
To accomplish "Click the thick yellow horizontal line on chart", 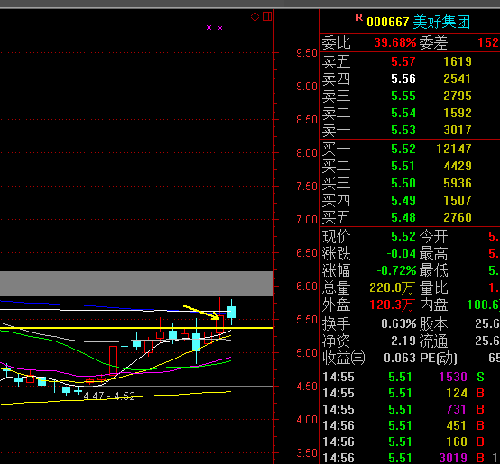I will click(x=137, y=328).
